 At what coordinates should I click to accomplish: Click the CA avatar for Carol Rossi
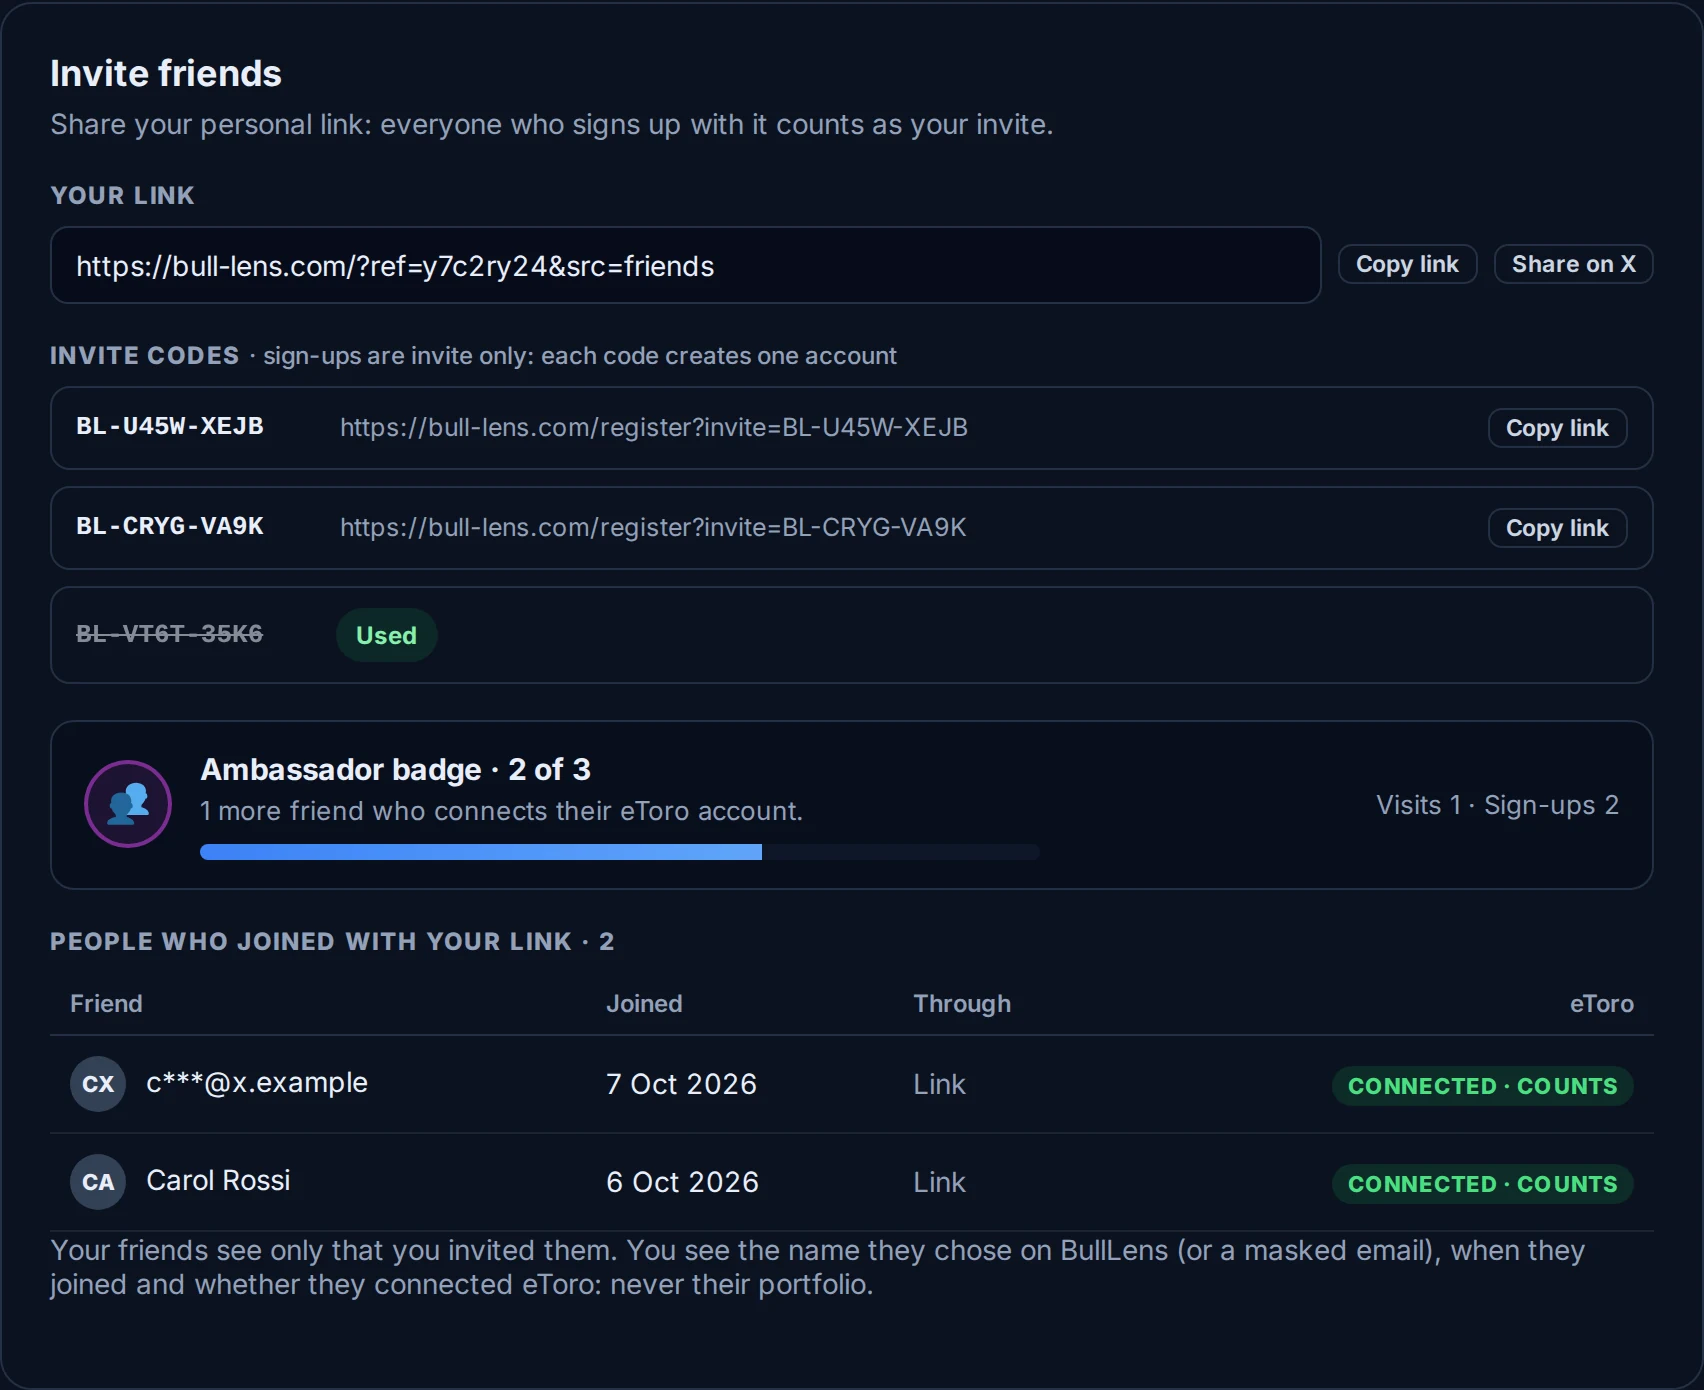98,1182
